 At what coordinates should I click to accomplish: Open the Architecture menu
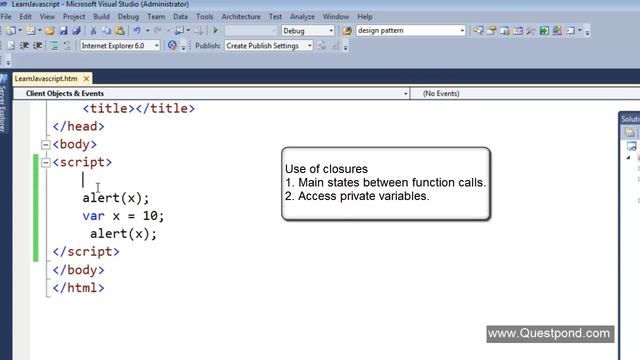(241, 17)
